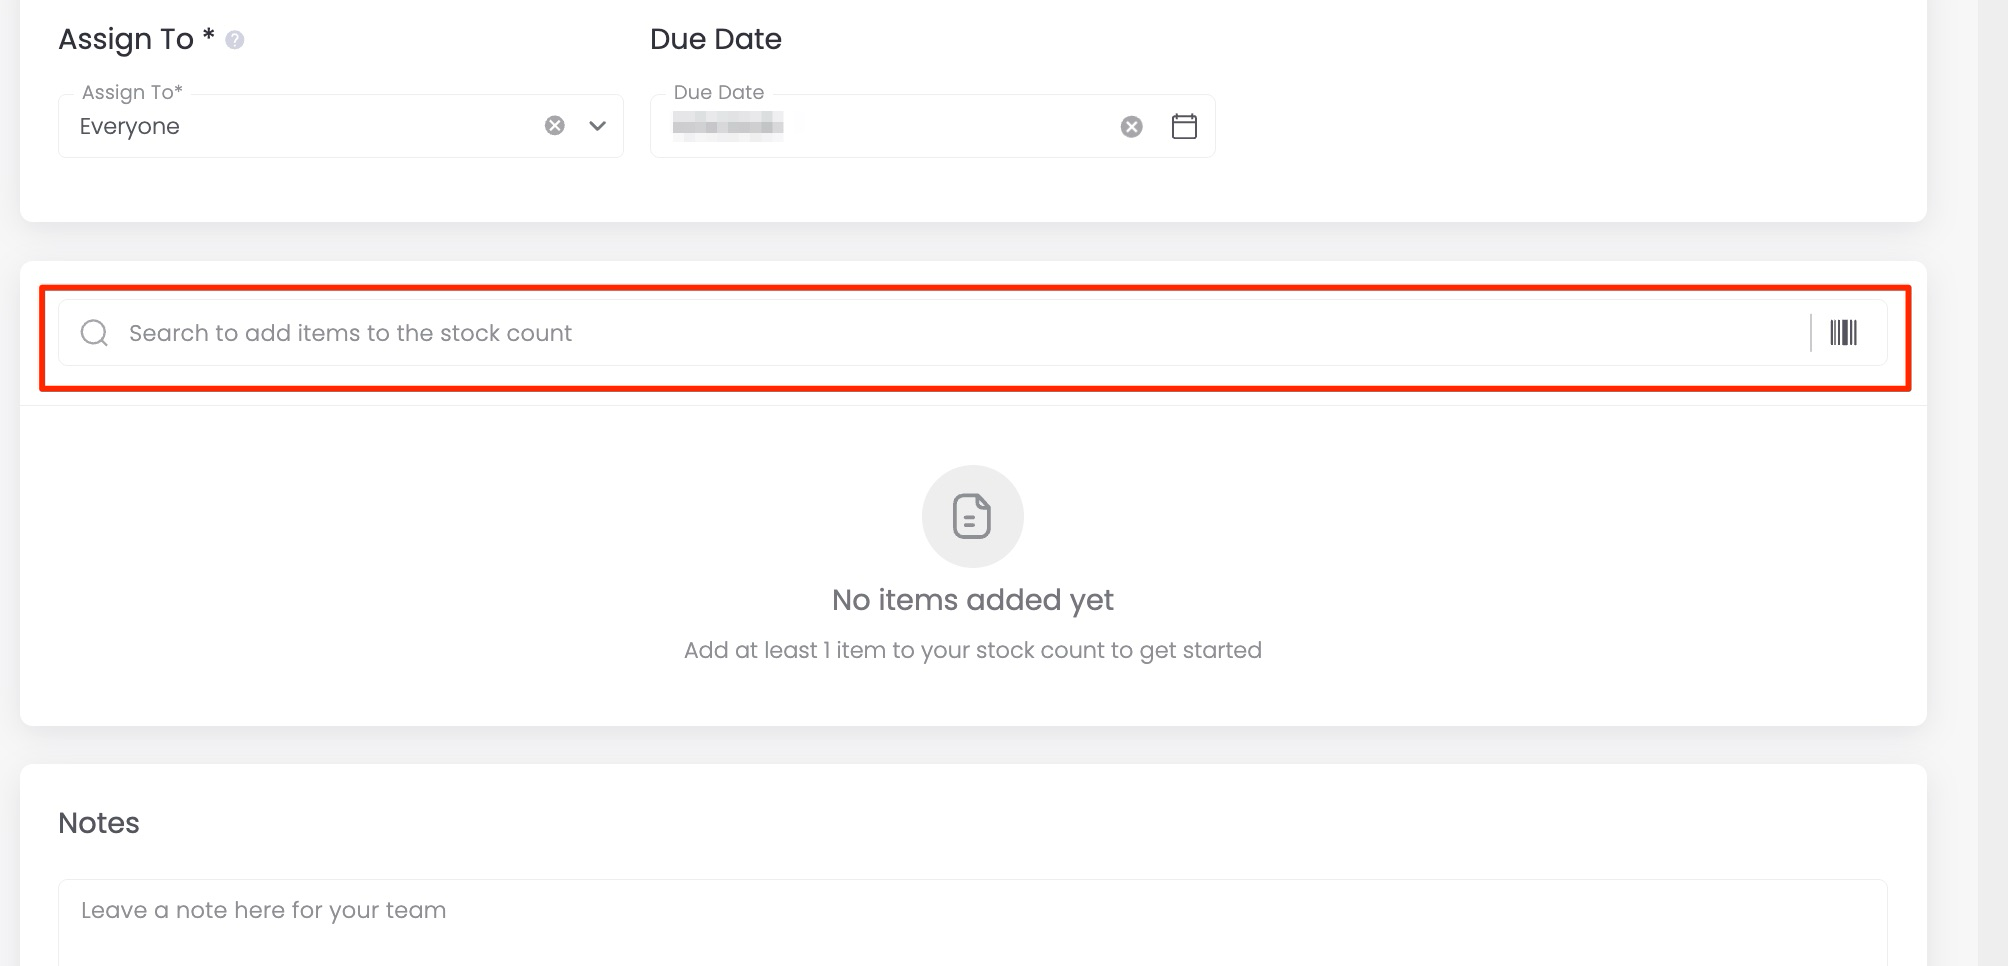2008x966 pixels.
Task: Click the "No items added yet" message
Action: (972, 600)
